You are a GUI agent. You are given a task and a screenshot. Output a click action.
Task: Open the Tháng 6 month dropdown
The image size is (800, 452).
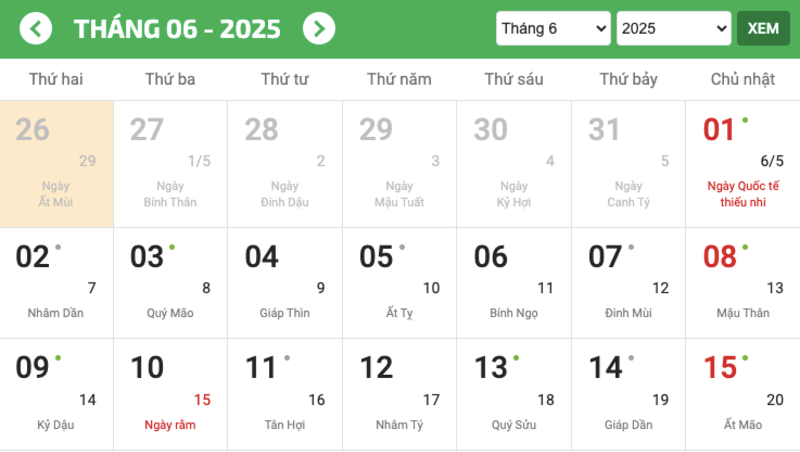pos(553,28)
